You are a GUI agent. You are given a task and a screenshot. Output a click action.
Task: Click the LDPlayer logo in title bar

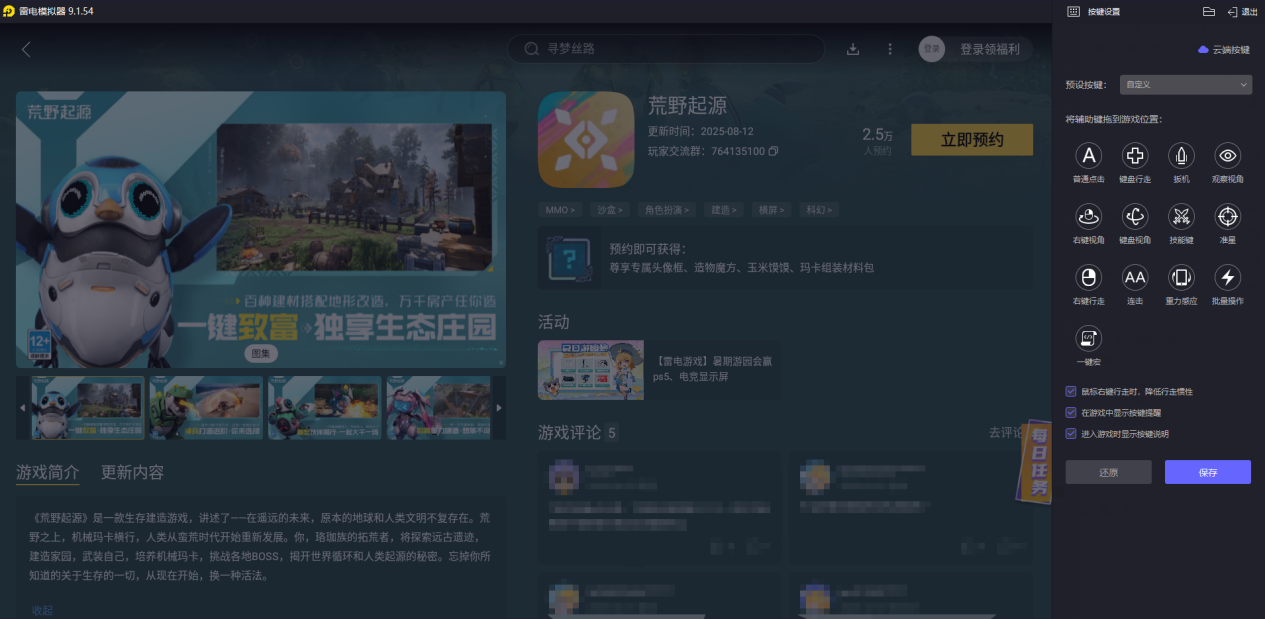[x=9, y=11]
